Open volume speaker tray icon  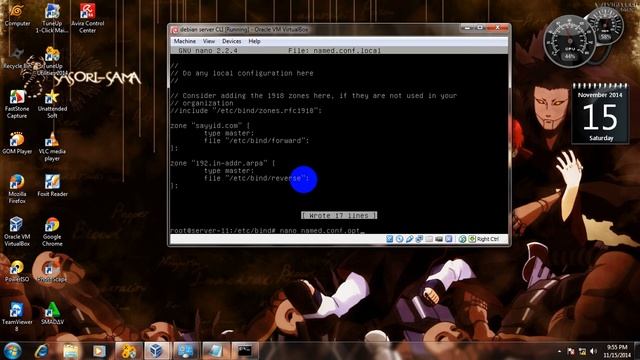pos(593,351)
